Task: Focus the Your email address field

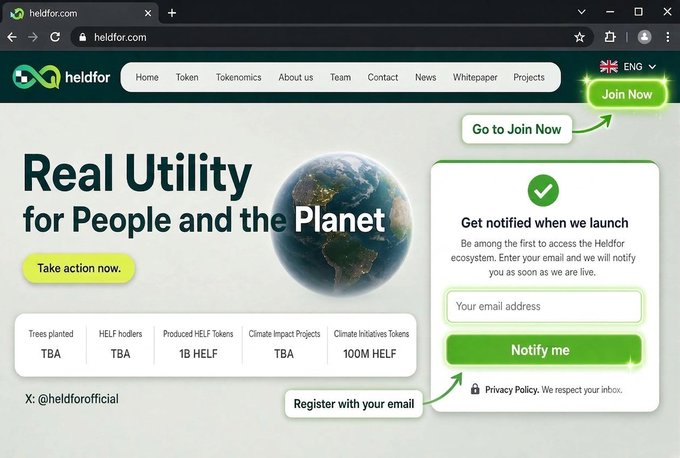Action: coord(544,306)
